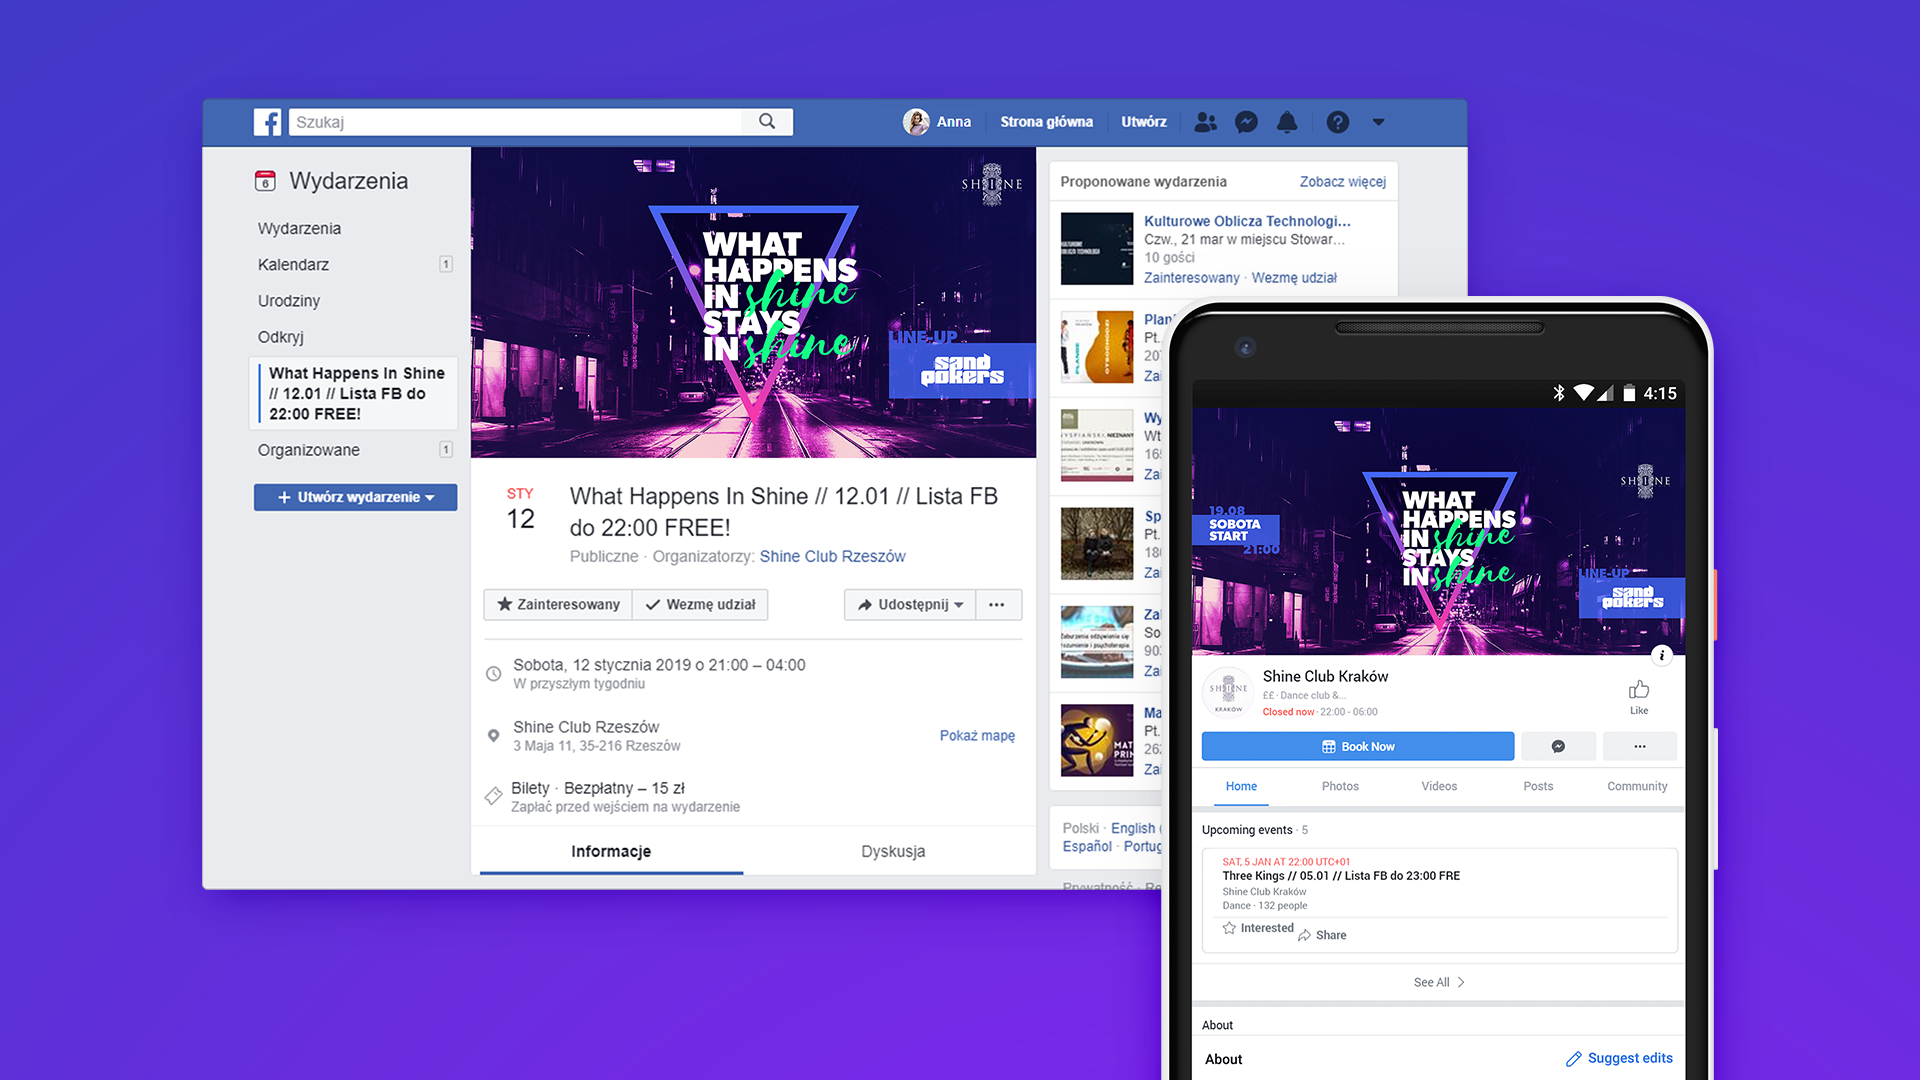Screen dimensions: 1920x1080
Task: Open Kalendarz in sidebar
Action: coord(293,265)
